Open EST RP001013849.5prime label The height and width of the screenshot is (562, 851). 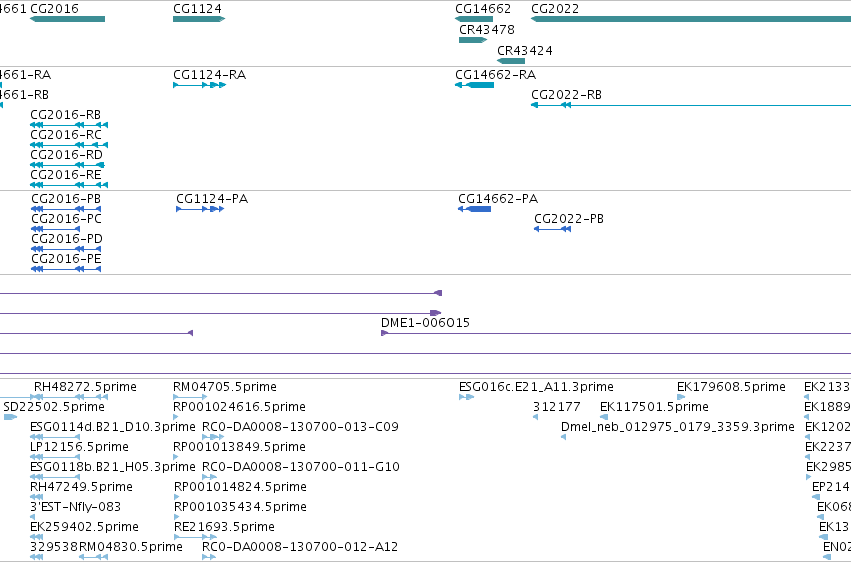coord(239,447)
